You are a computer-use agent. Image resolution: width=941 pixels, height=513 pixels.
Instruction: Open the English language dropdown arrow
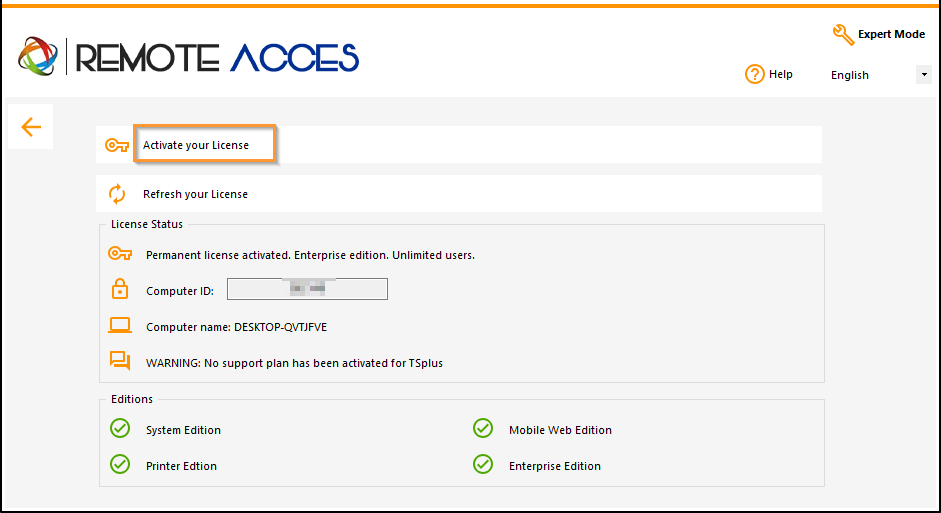(x=924, y=75)
